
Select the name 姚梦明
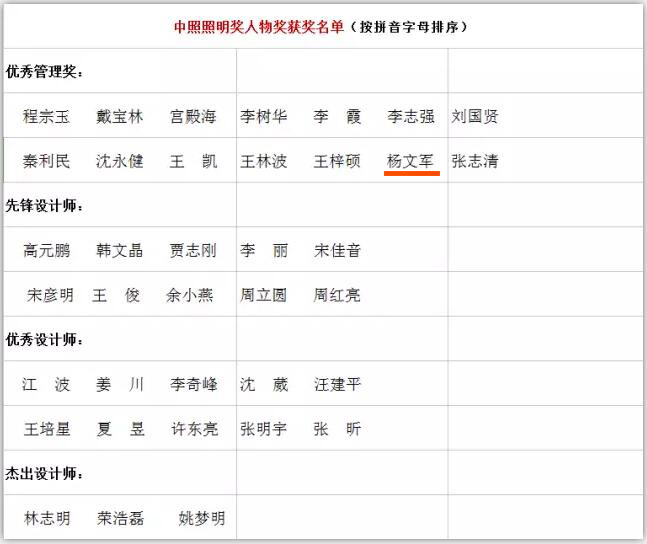(201, 518)
